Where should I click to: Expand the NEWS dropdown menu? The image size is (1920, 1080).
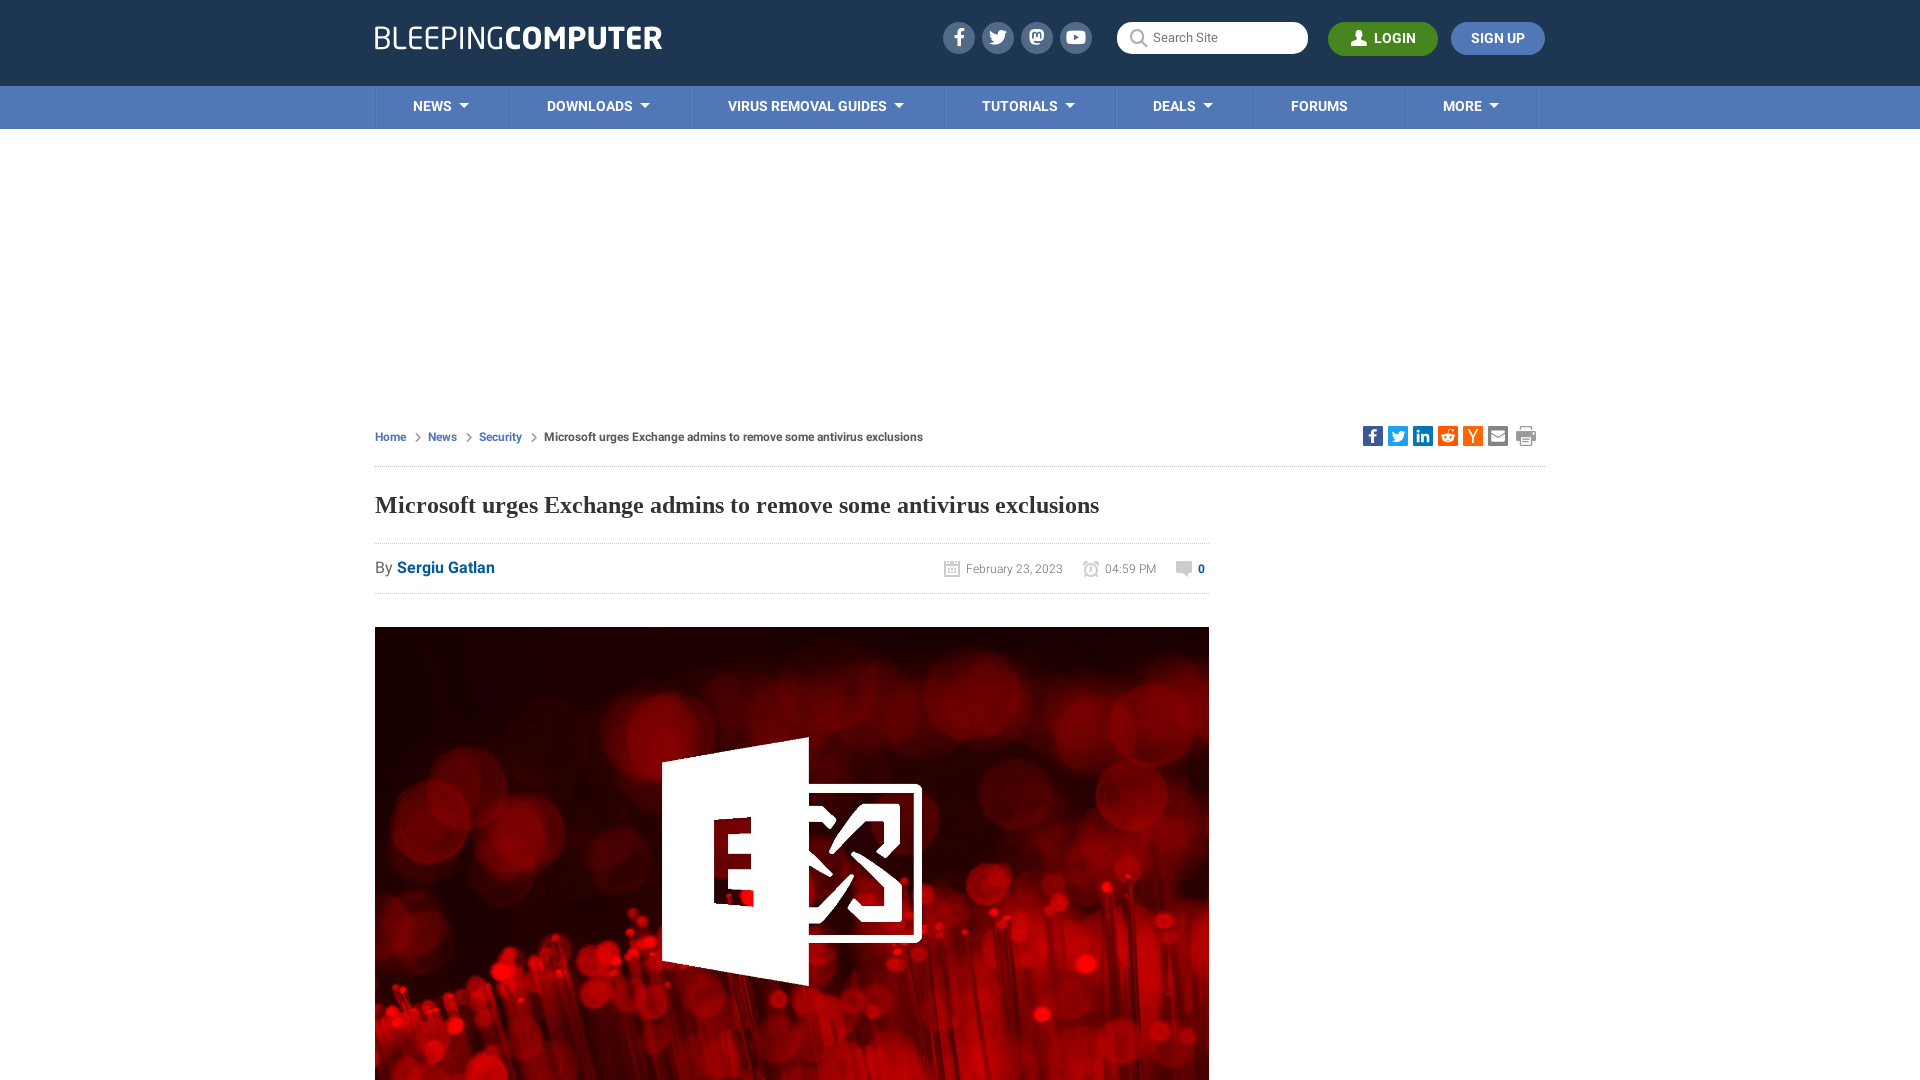pyautogui.click(x=440, y=107)
